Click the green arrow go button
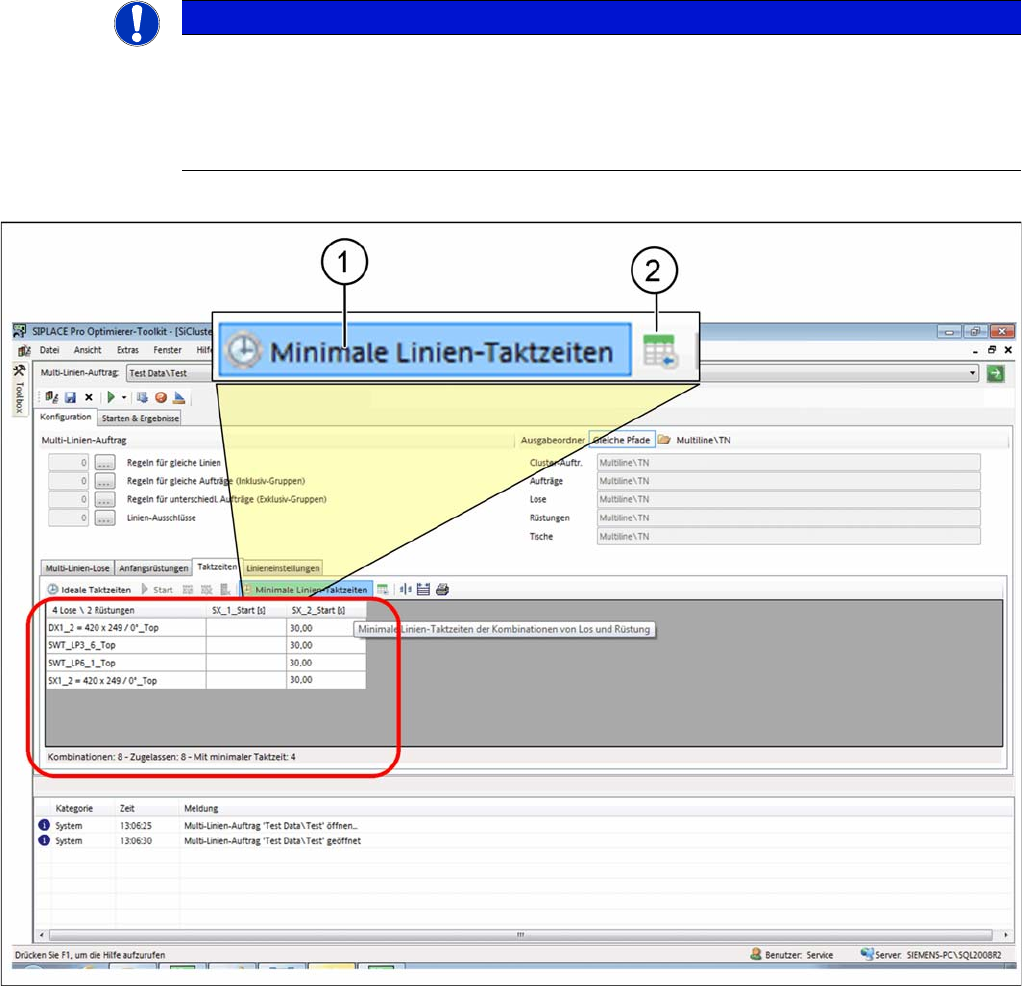Viewport: 1022px width, 986px height. (x=995, y=373)
